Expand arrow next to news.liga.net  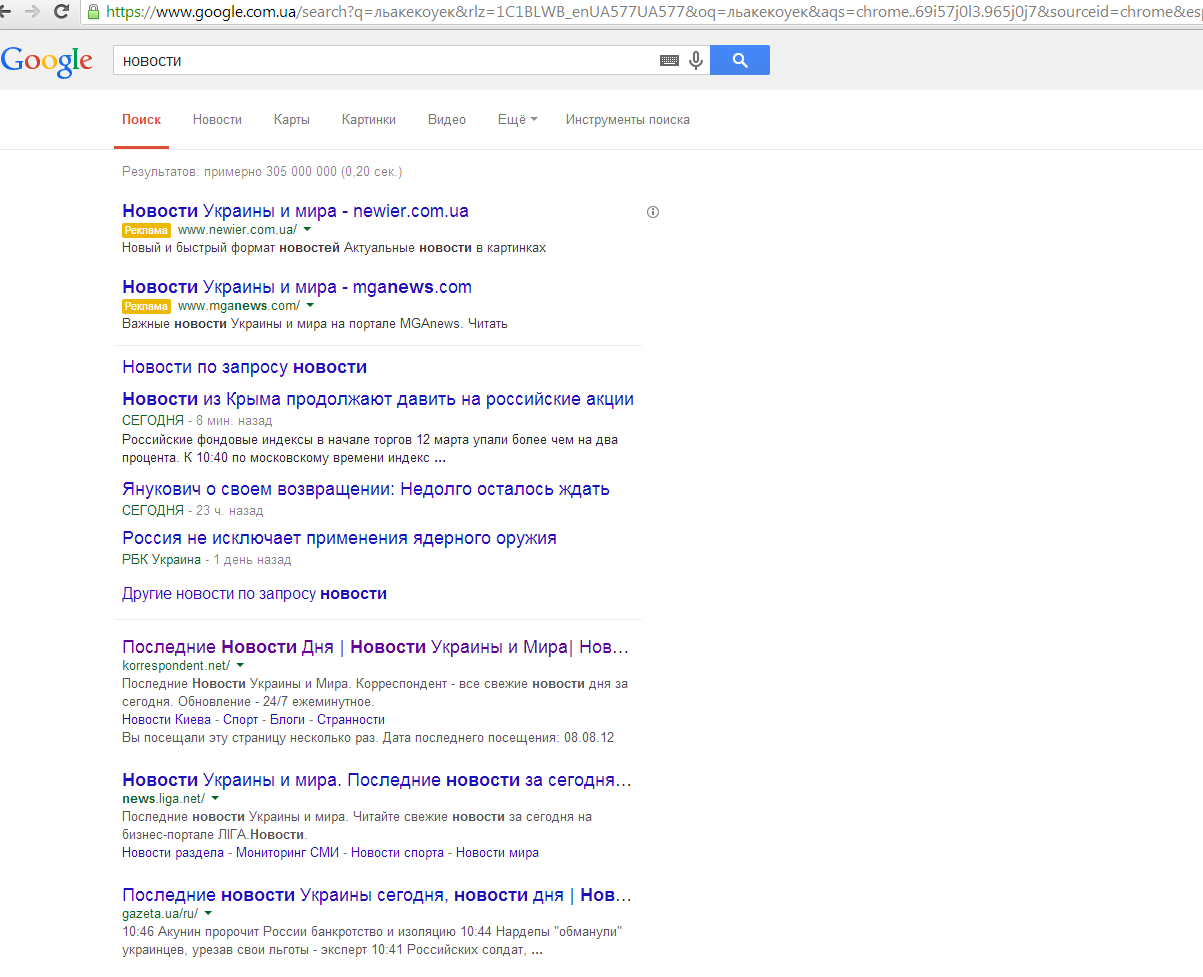pos(215,798)
